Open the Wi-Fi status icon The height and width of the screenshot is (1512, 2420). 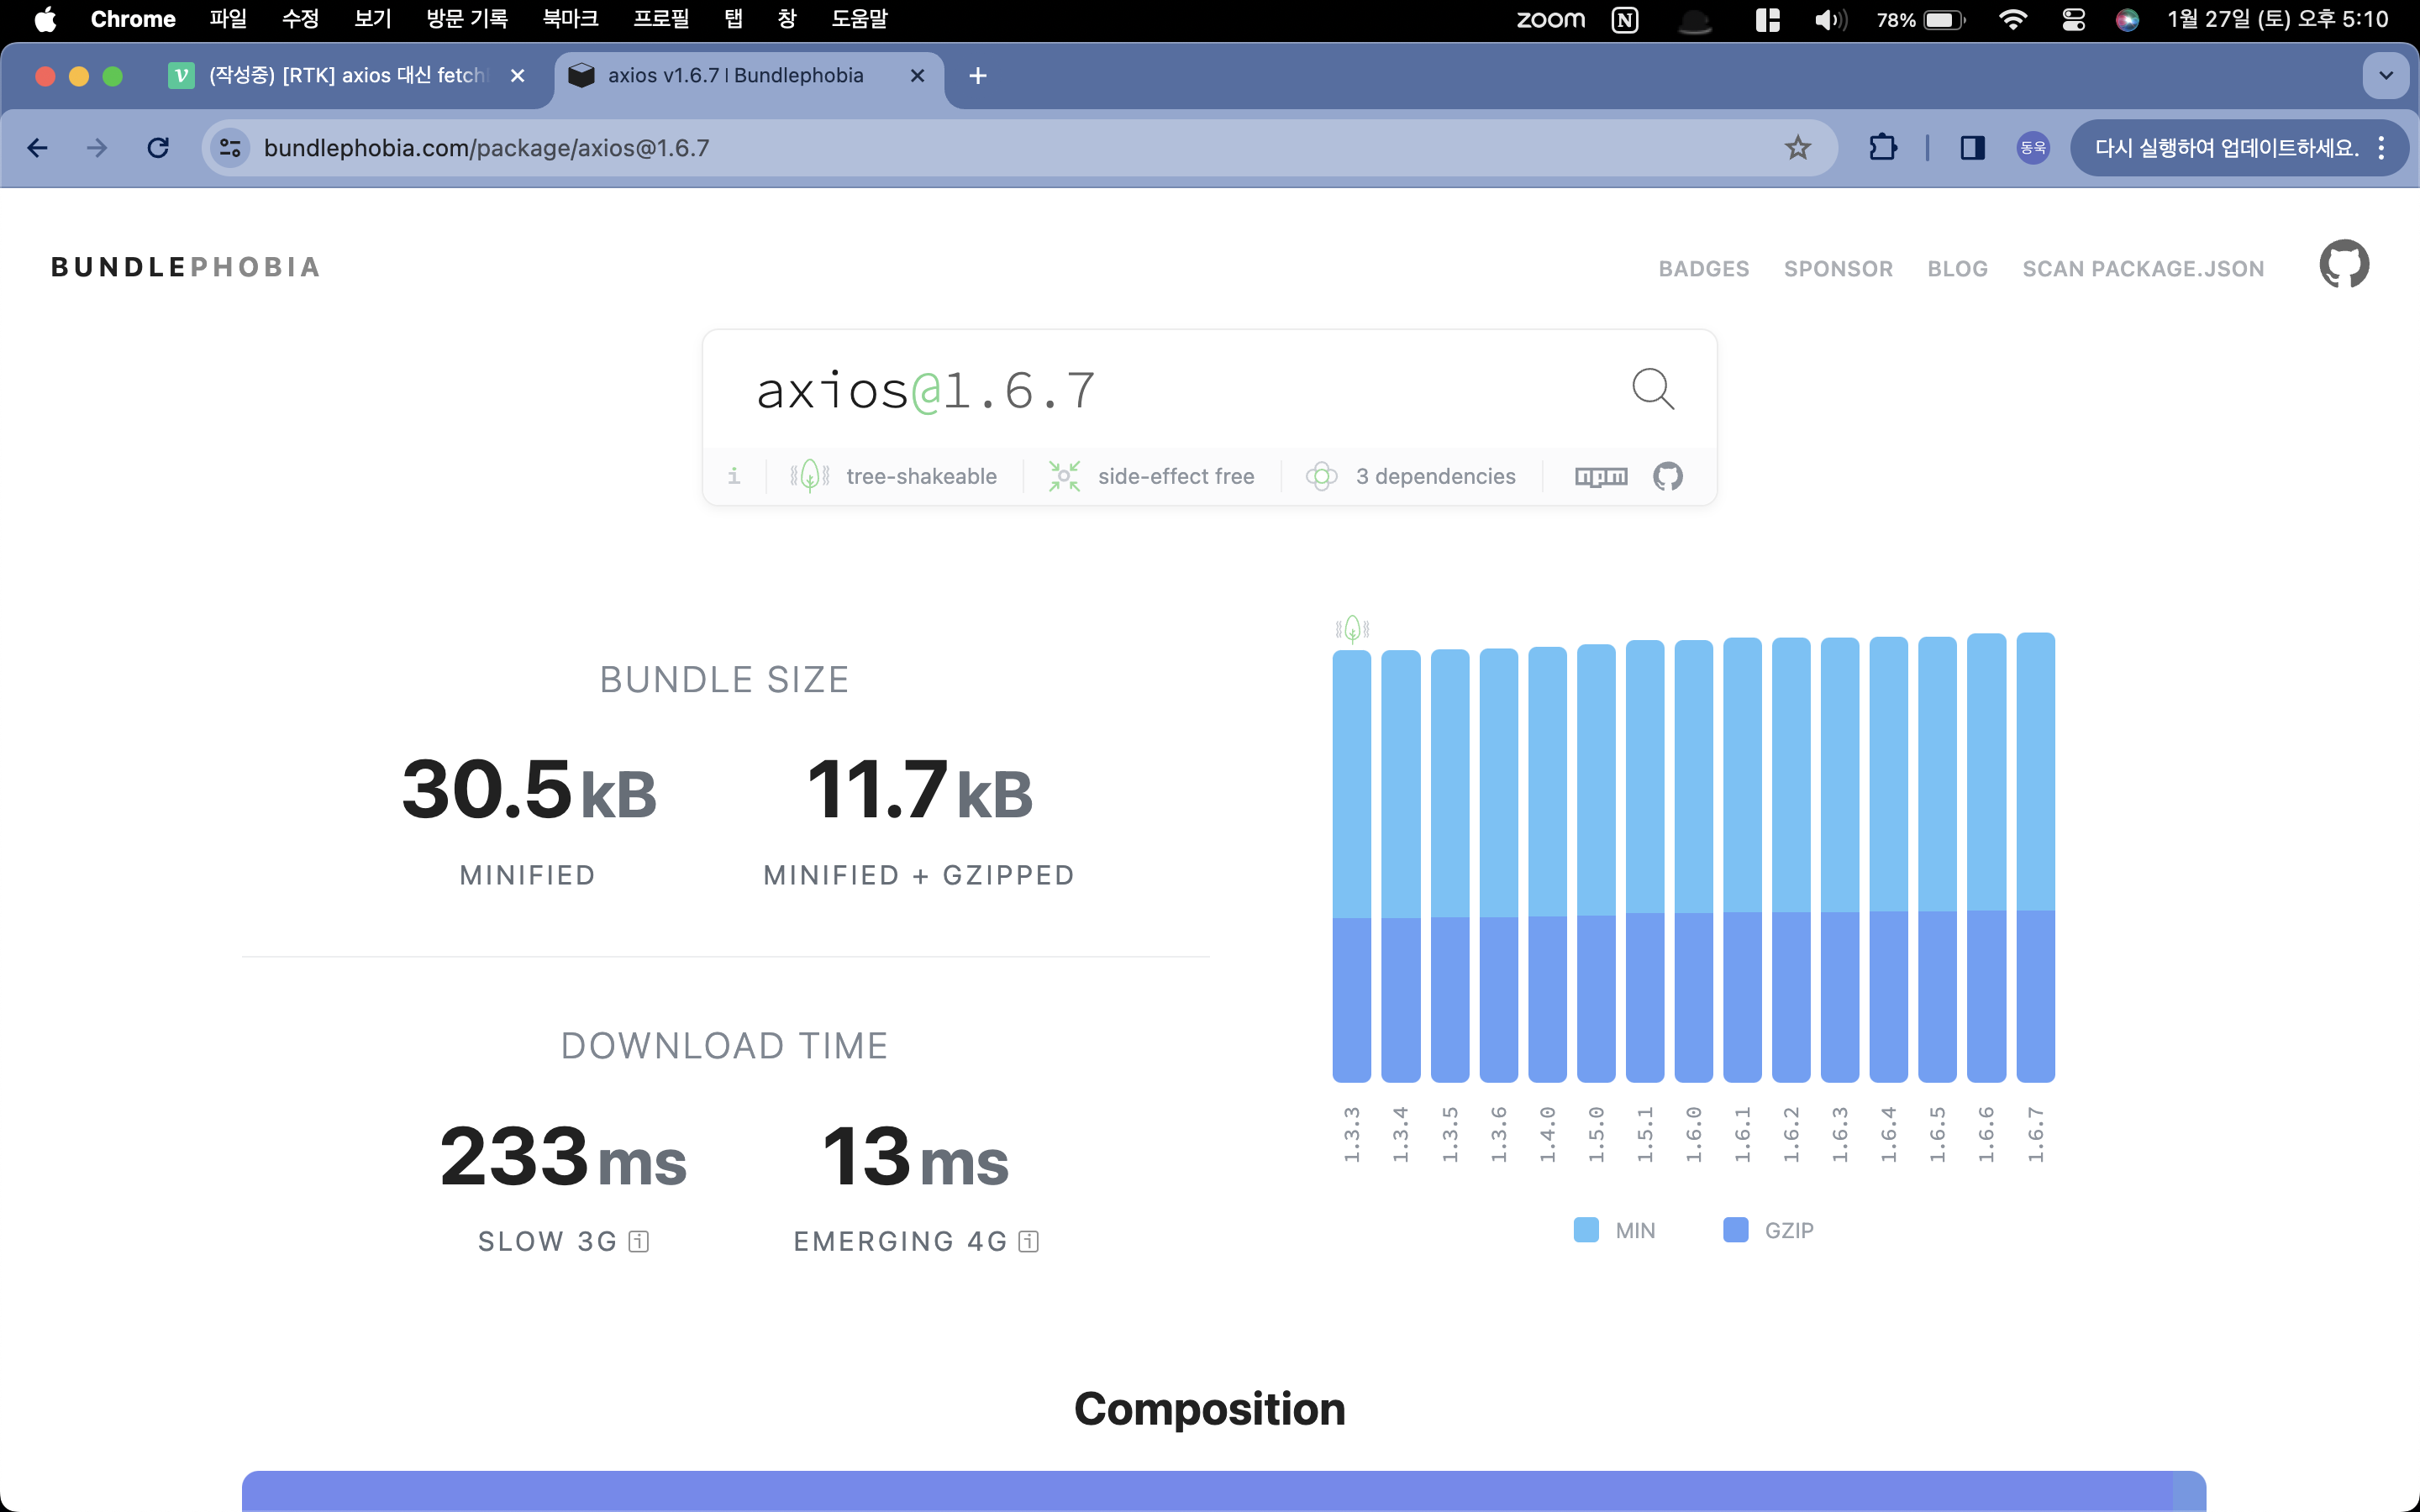pos(2012,19)
